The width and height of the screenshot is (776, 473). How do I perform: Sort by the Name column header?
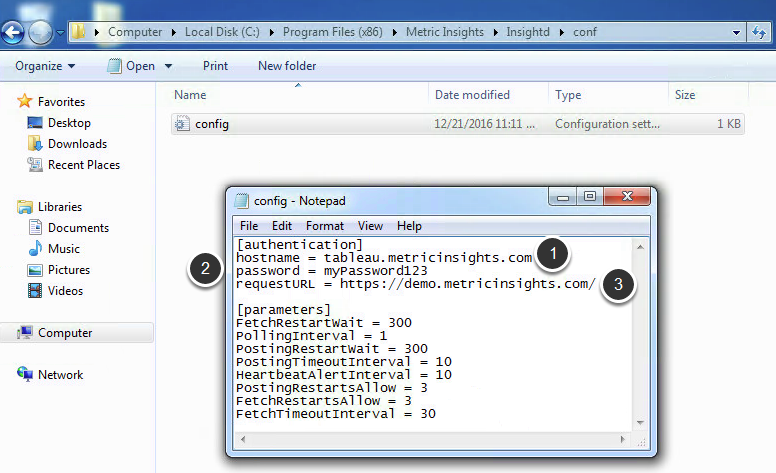click(x=190, y=95)
